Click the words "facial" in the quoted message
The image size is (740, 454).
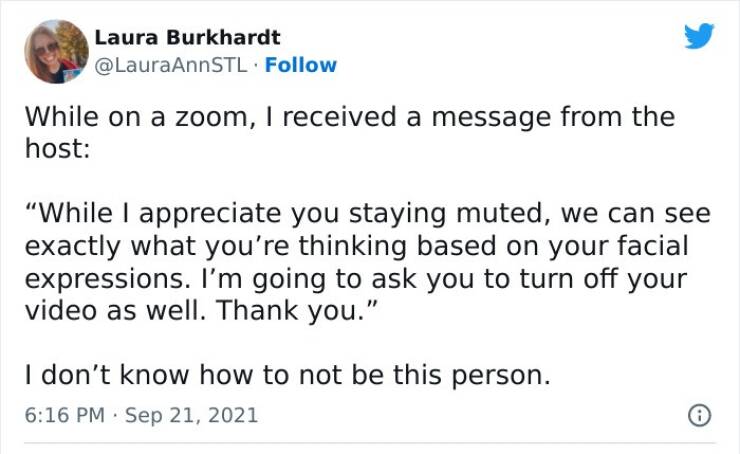653,245
